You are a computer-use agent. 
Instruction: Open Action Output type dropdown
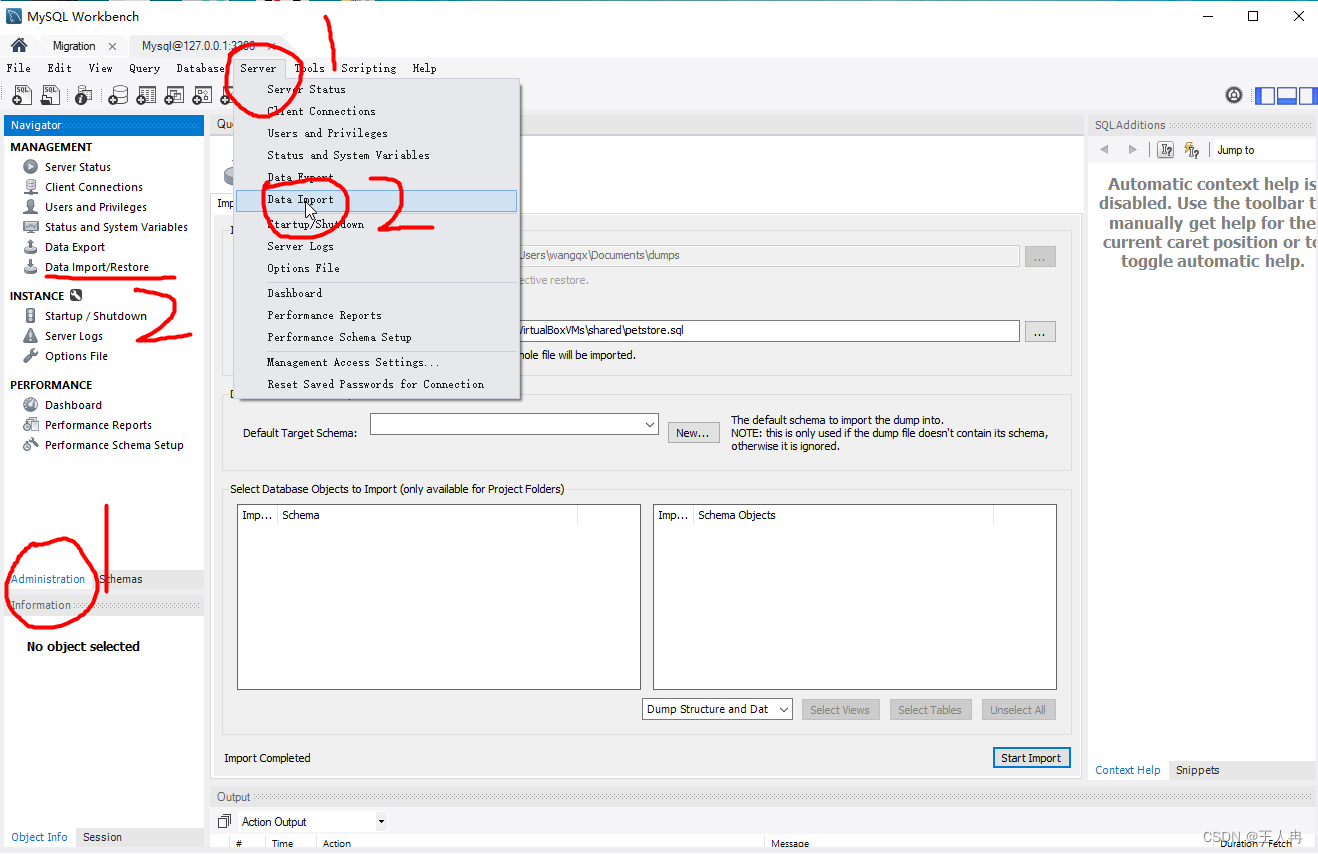(381, 822)
